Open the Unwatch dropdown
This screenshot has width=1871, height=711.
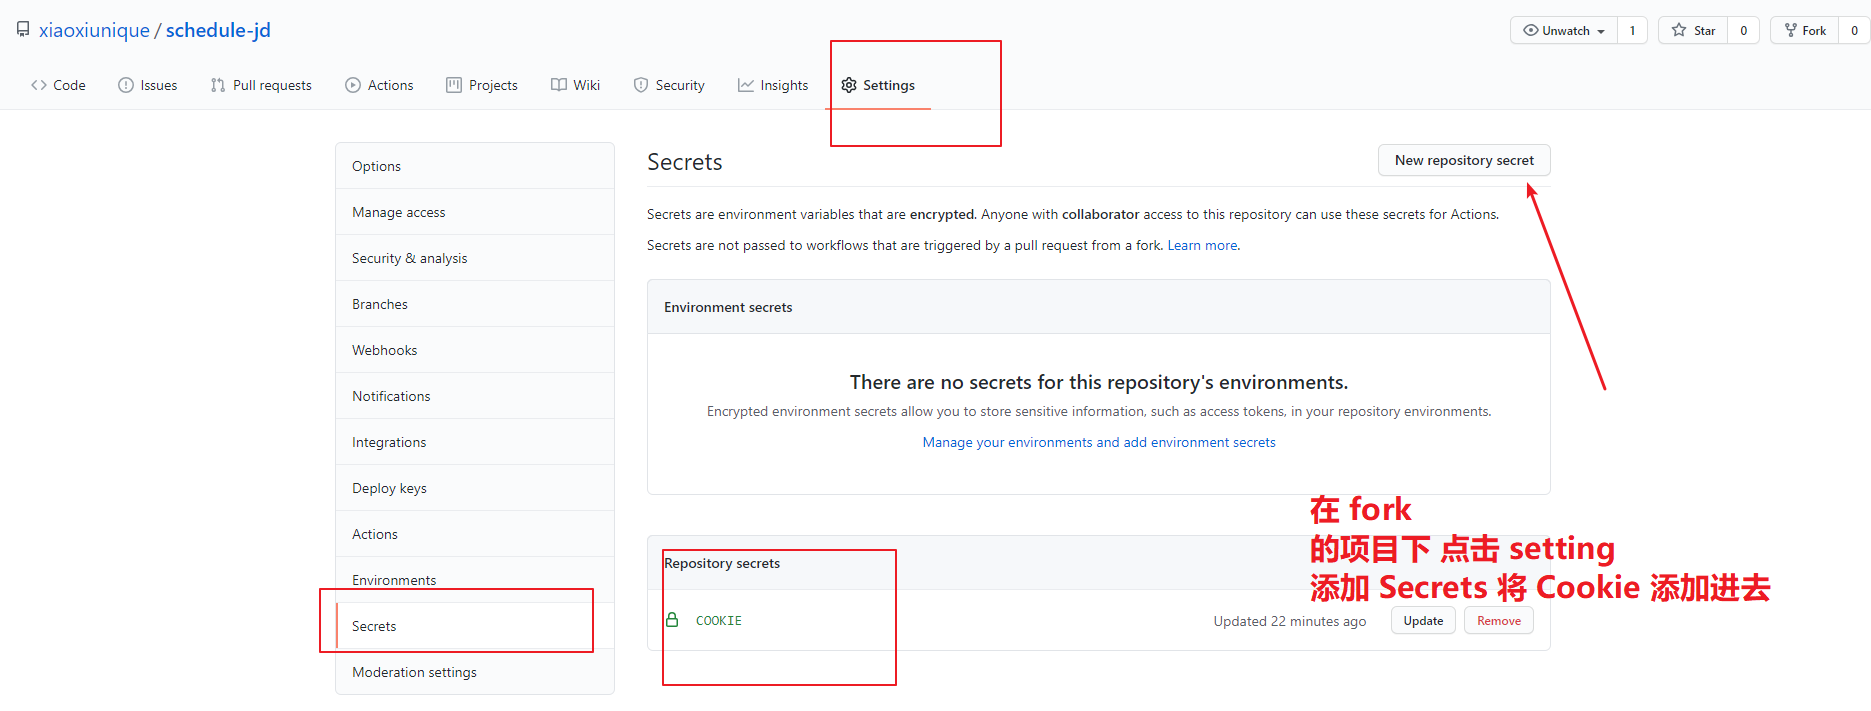coord(1564,30)
